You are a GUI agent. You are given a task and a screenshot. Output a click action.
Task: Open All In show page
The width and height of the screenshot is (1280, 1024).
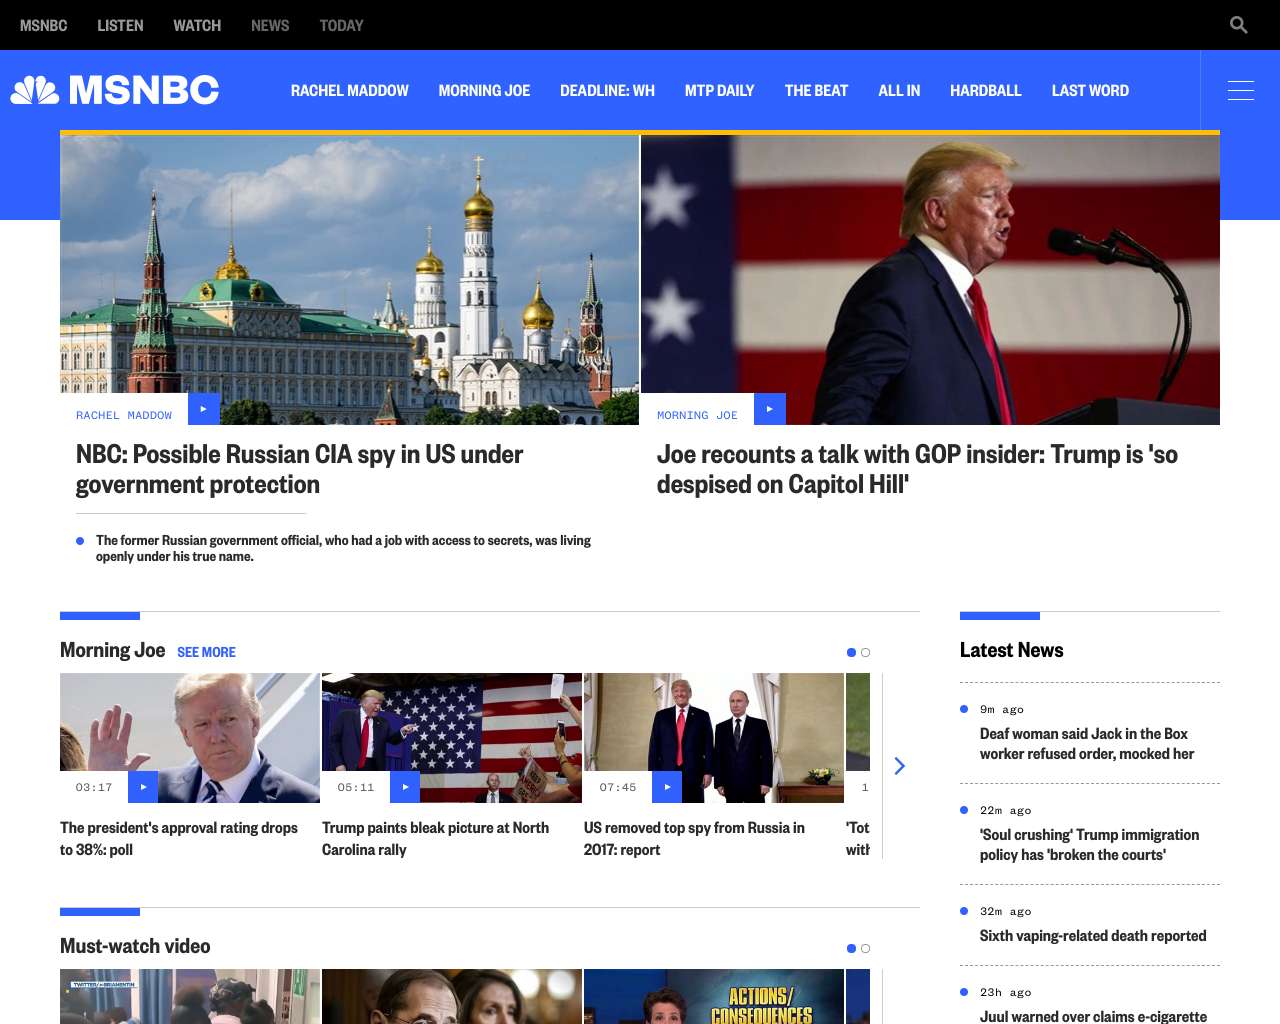pyautogui.click(x=899, y=90)
